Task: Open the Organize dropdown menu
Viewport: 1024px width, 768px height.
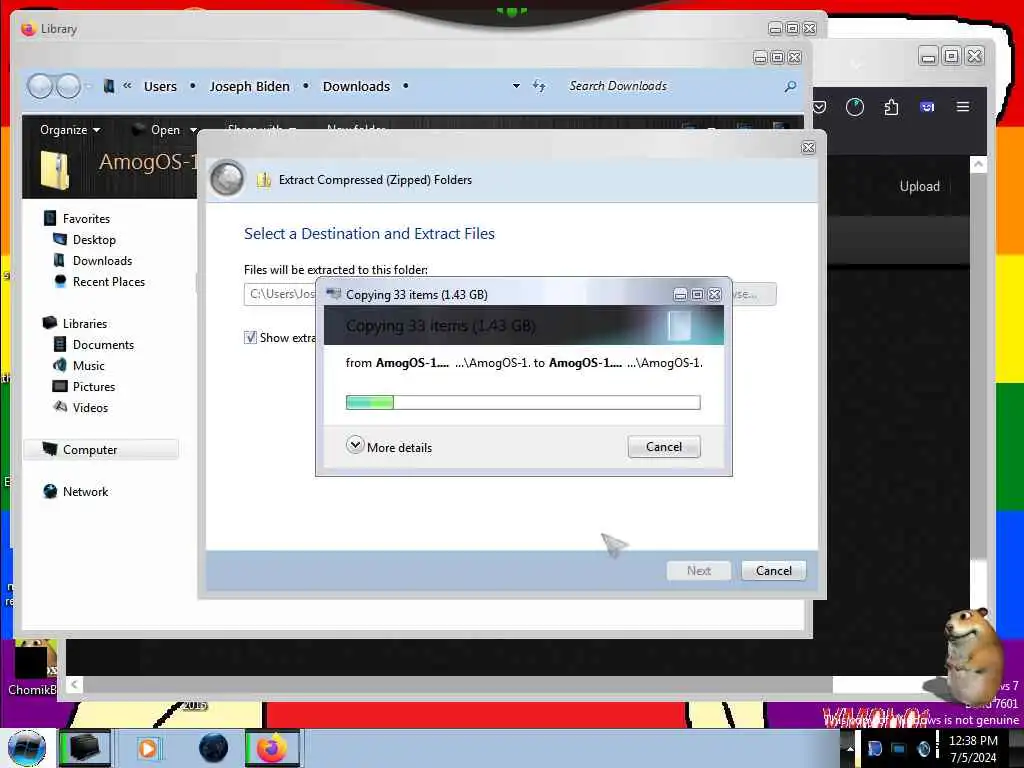Action: coord(70,129)
